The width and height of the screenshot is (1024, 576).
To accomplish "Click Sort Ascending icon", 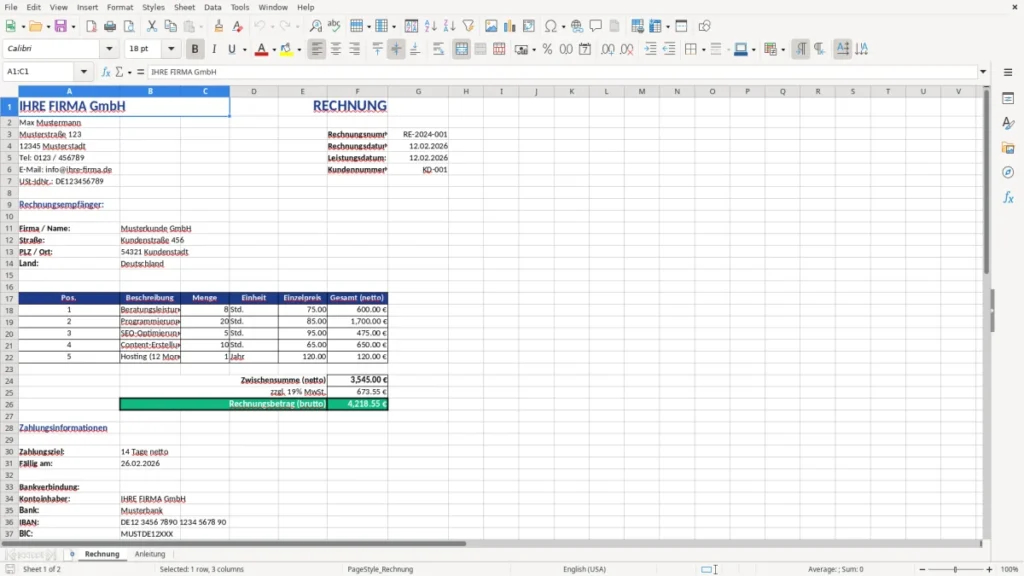I will pyautogui.click(x=430, y=26).
